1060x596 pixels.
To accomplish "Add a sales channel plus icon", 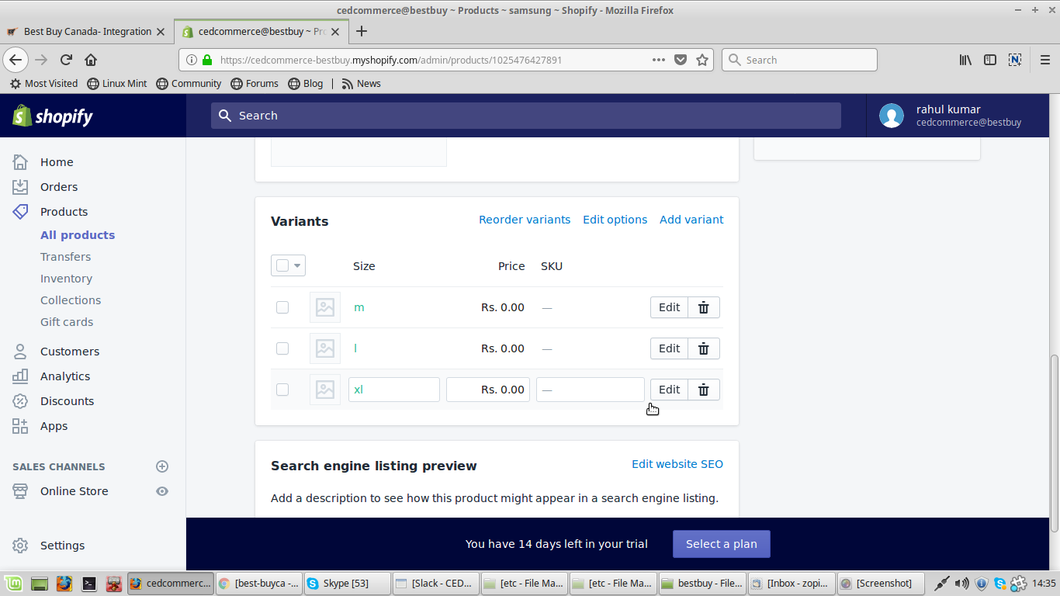I will 162,467.
